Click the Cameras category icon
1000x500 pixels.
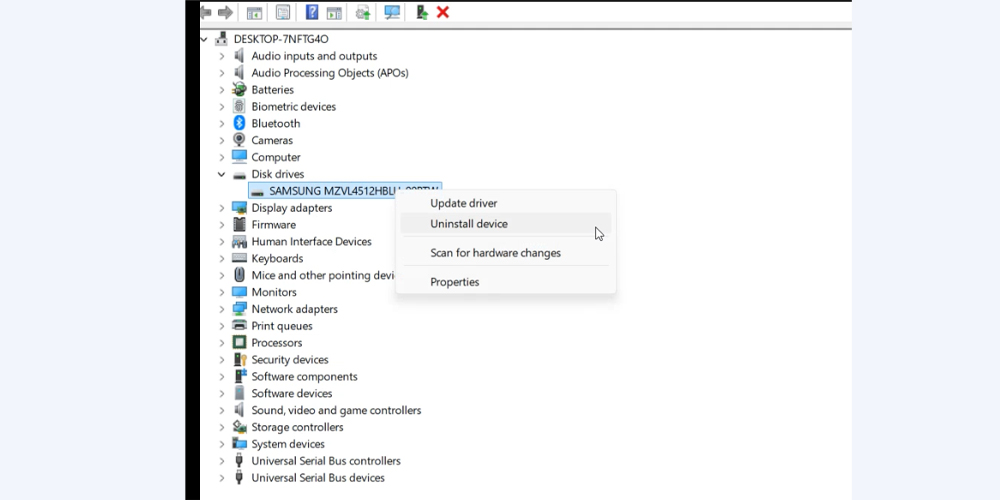pyautogui.click(x=239, y=141)
